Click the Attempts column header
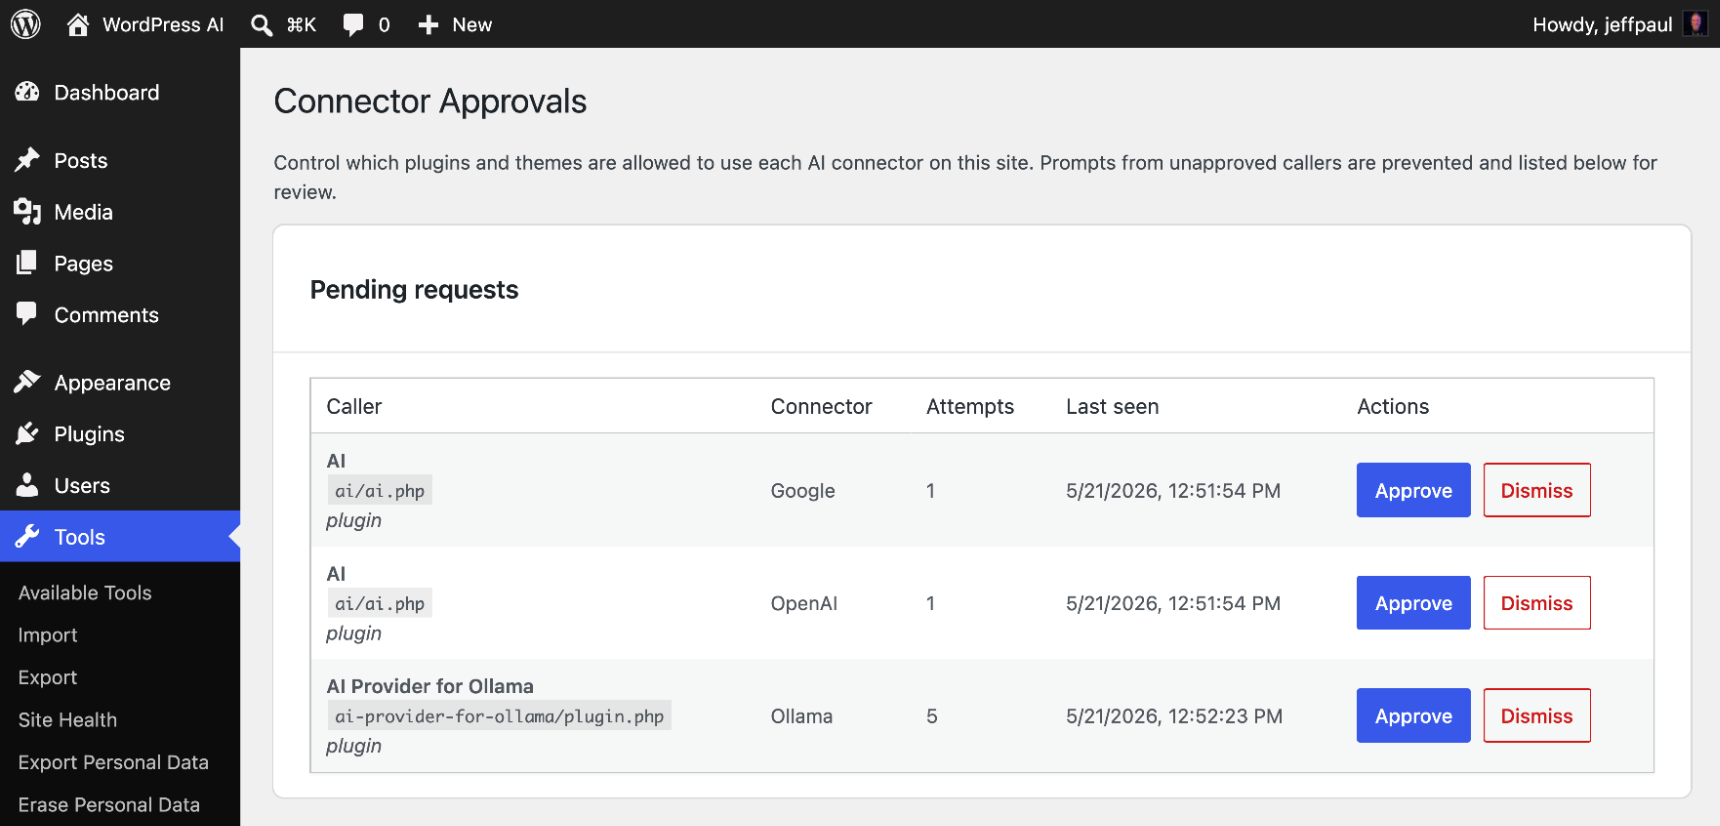Viewport: 1720px width, 826px height. 970,406
